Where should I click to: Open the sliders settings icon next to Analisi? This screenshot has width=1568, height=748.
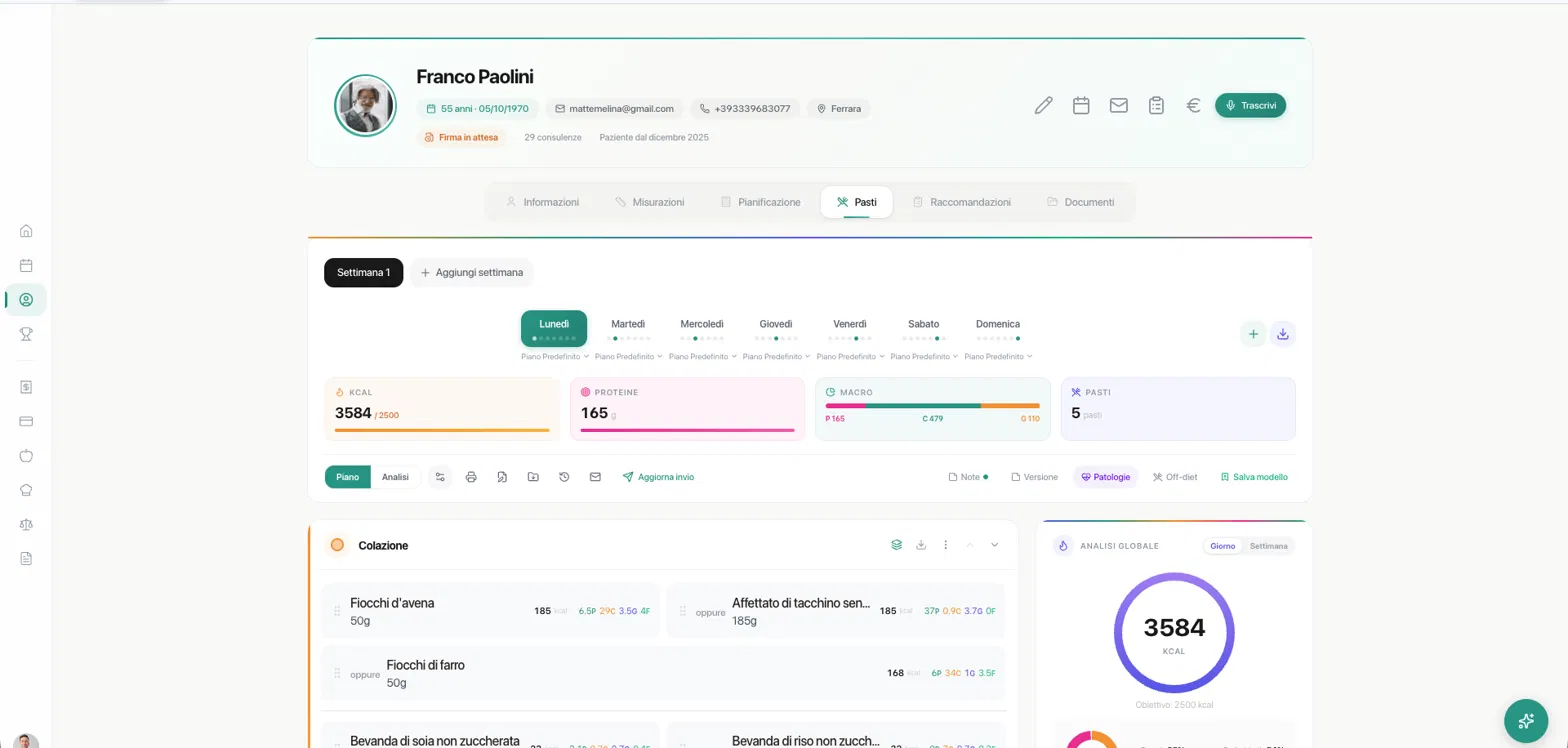(x=440, y=477)
